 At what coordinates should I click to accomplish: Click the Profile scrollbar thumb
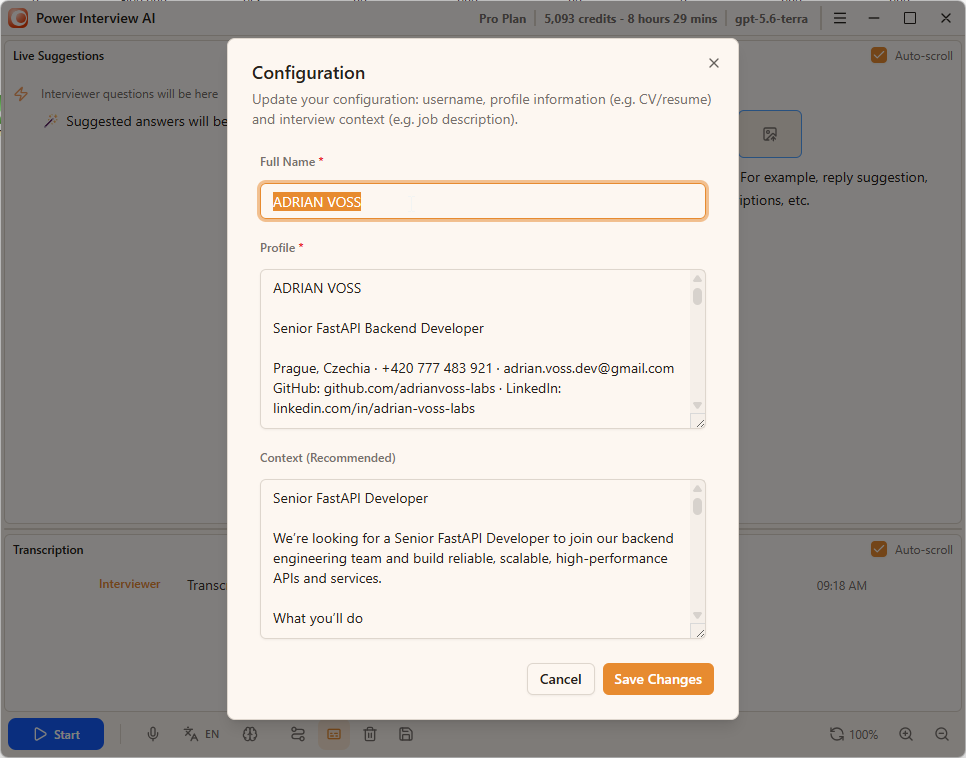697,296
